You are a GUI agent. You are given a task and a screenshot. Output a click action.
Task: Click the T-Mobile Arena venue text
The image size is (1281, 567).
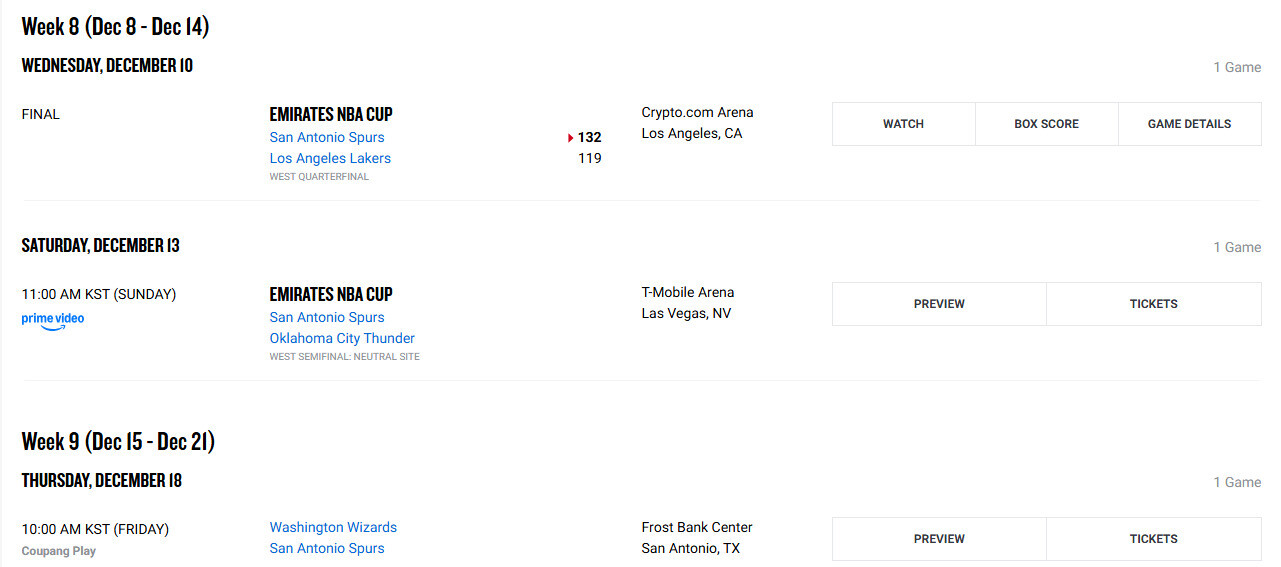[x=688, y=292]
